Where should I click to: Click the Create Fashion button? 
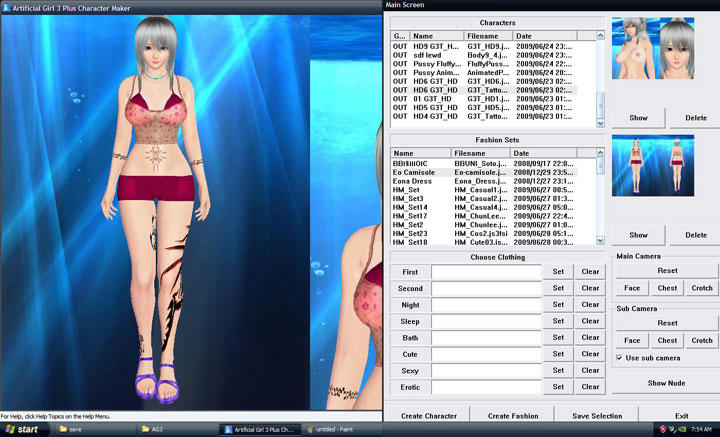[x=513, y=415]
